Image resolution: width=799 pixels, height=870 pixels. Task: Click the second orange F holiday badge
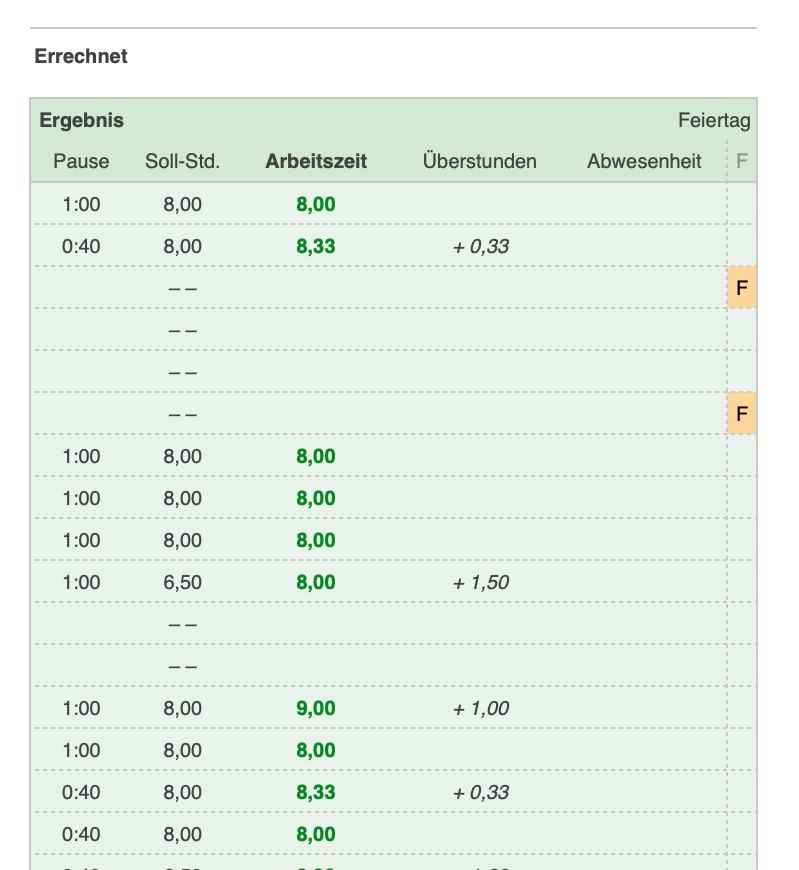[x=741, y=413]
